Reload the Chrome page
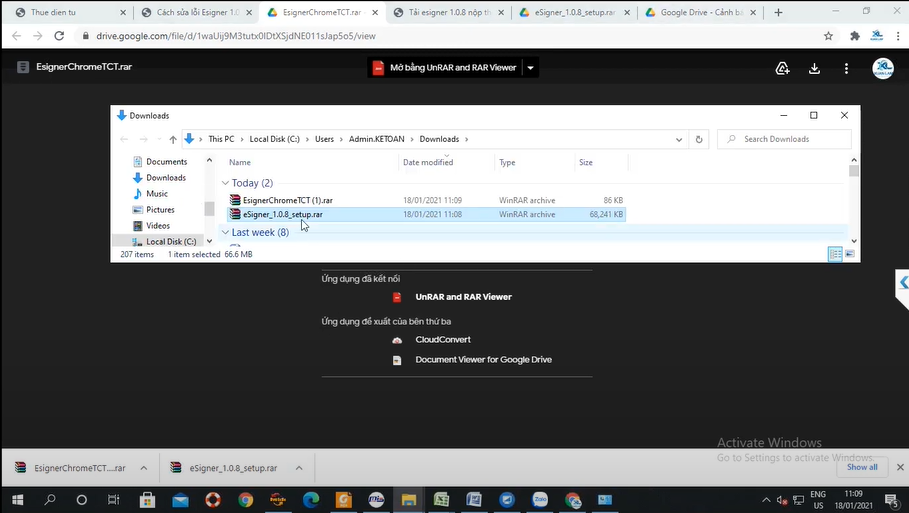 click(59, 36)
